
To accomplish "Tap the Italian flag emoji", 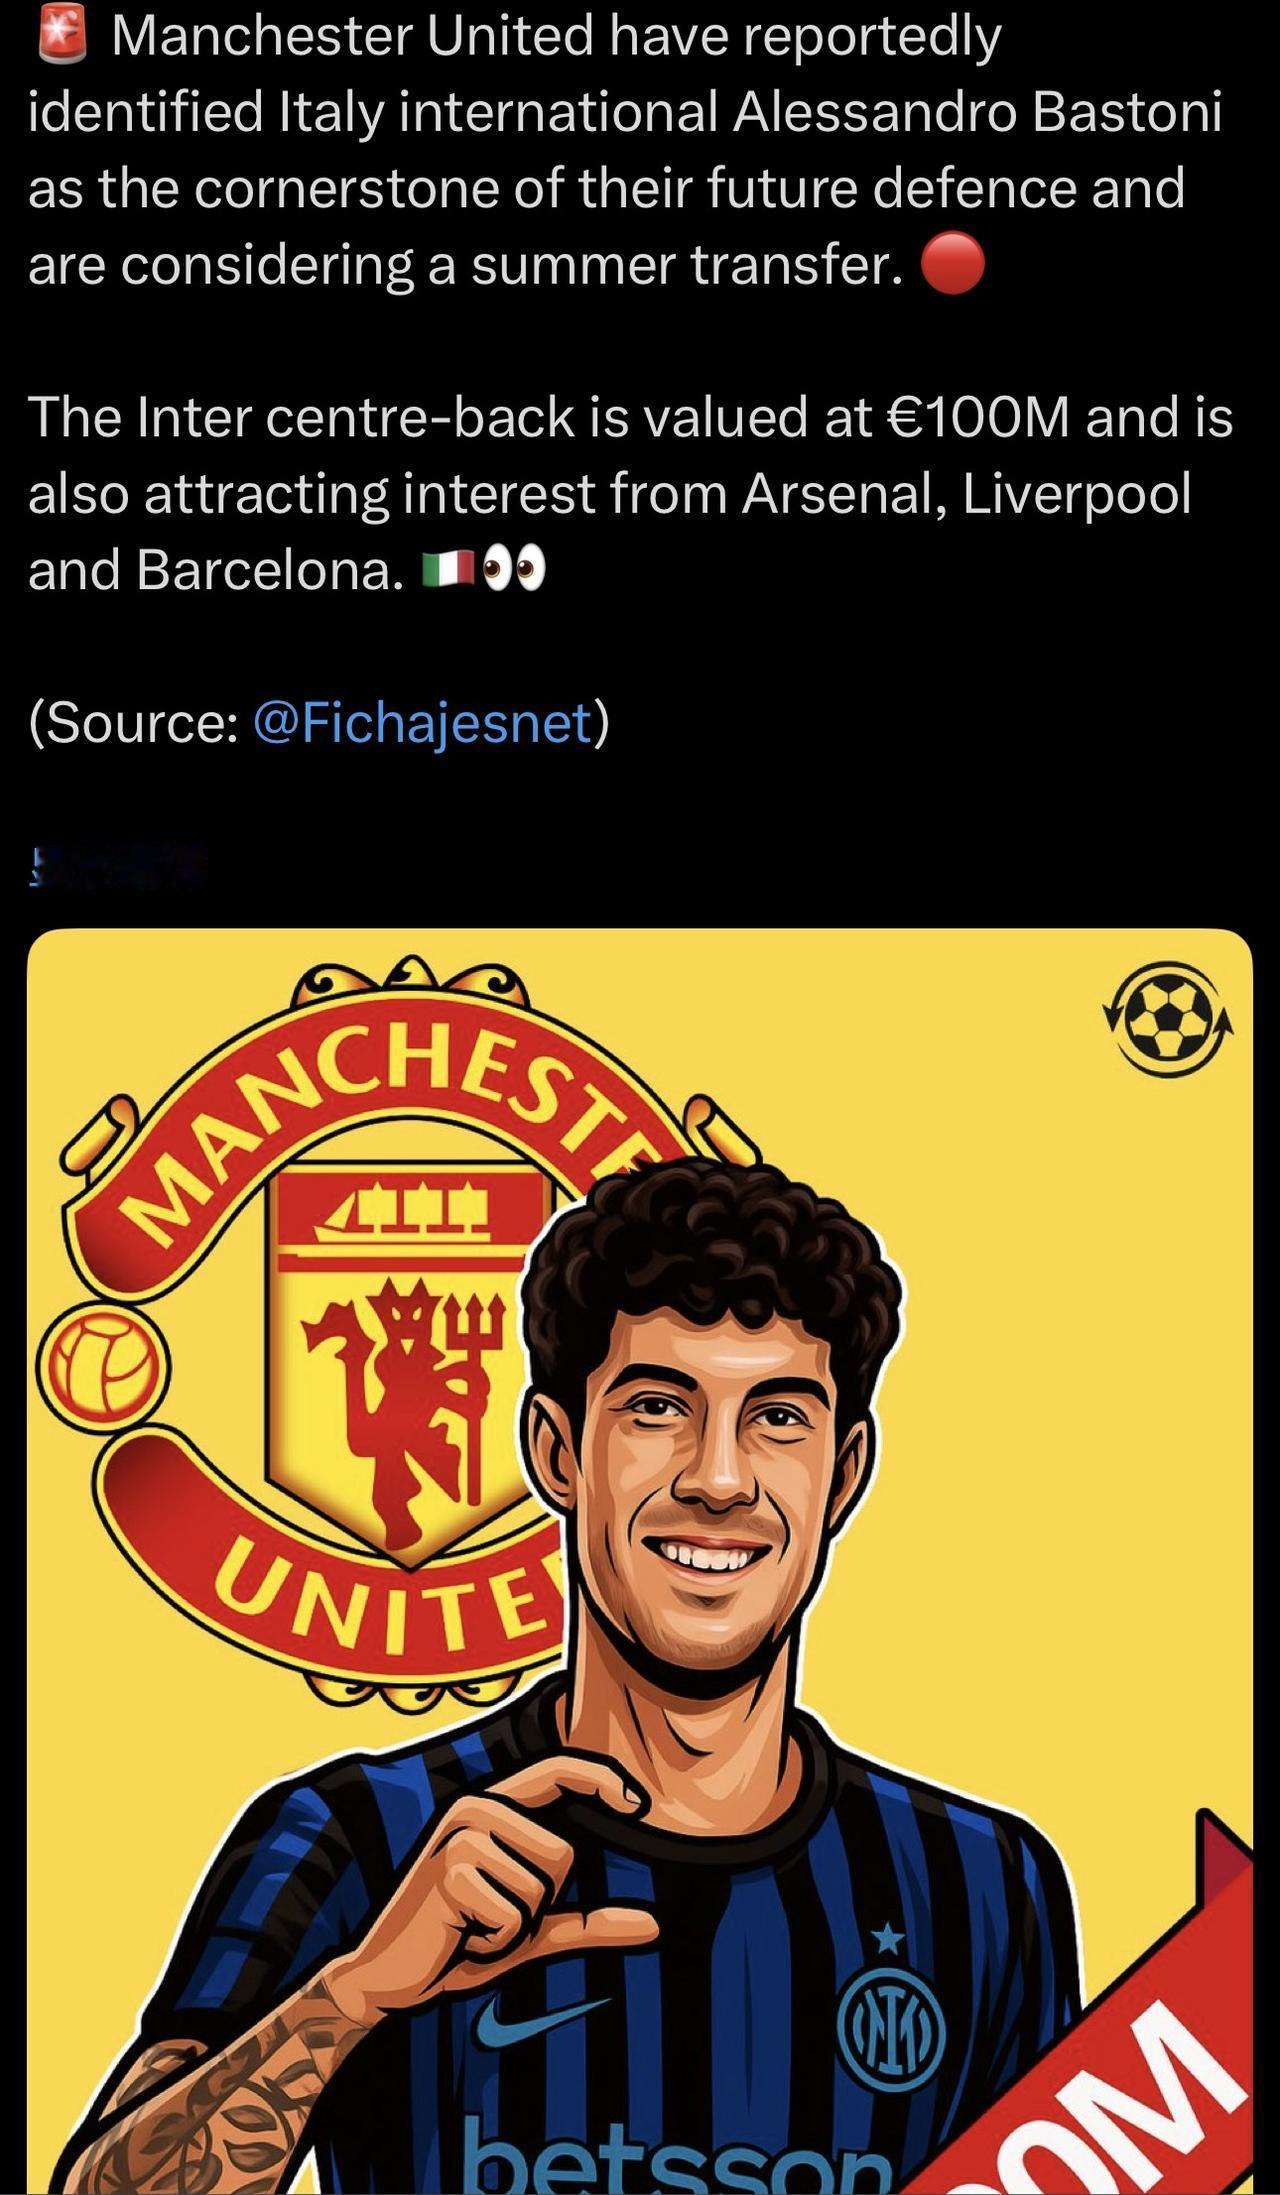I will 446,571.
